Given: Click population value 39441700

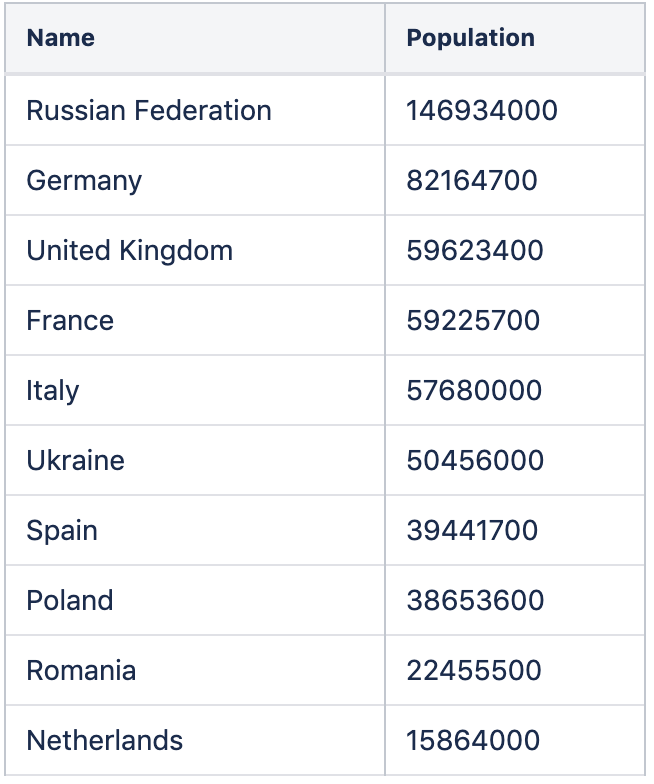Looking at the screenshot, I should click(x=472, y=530).
